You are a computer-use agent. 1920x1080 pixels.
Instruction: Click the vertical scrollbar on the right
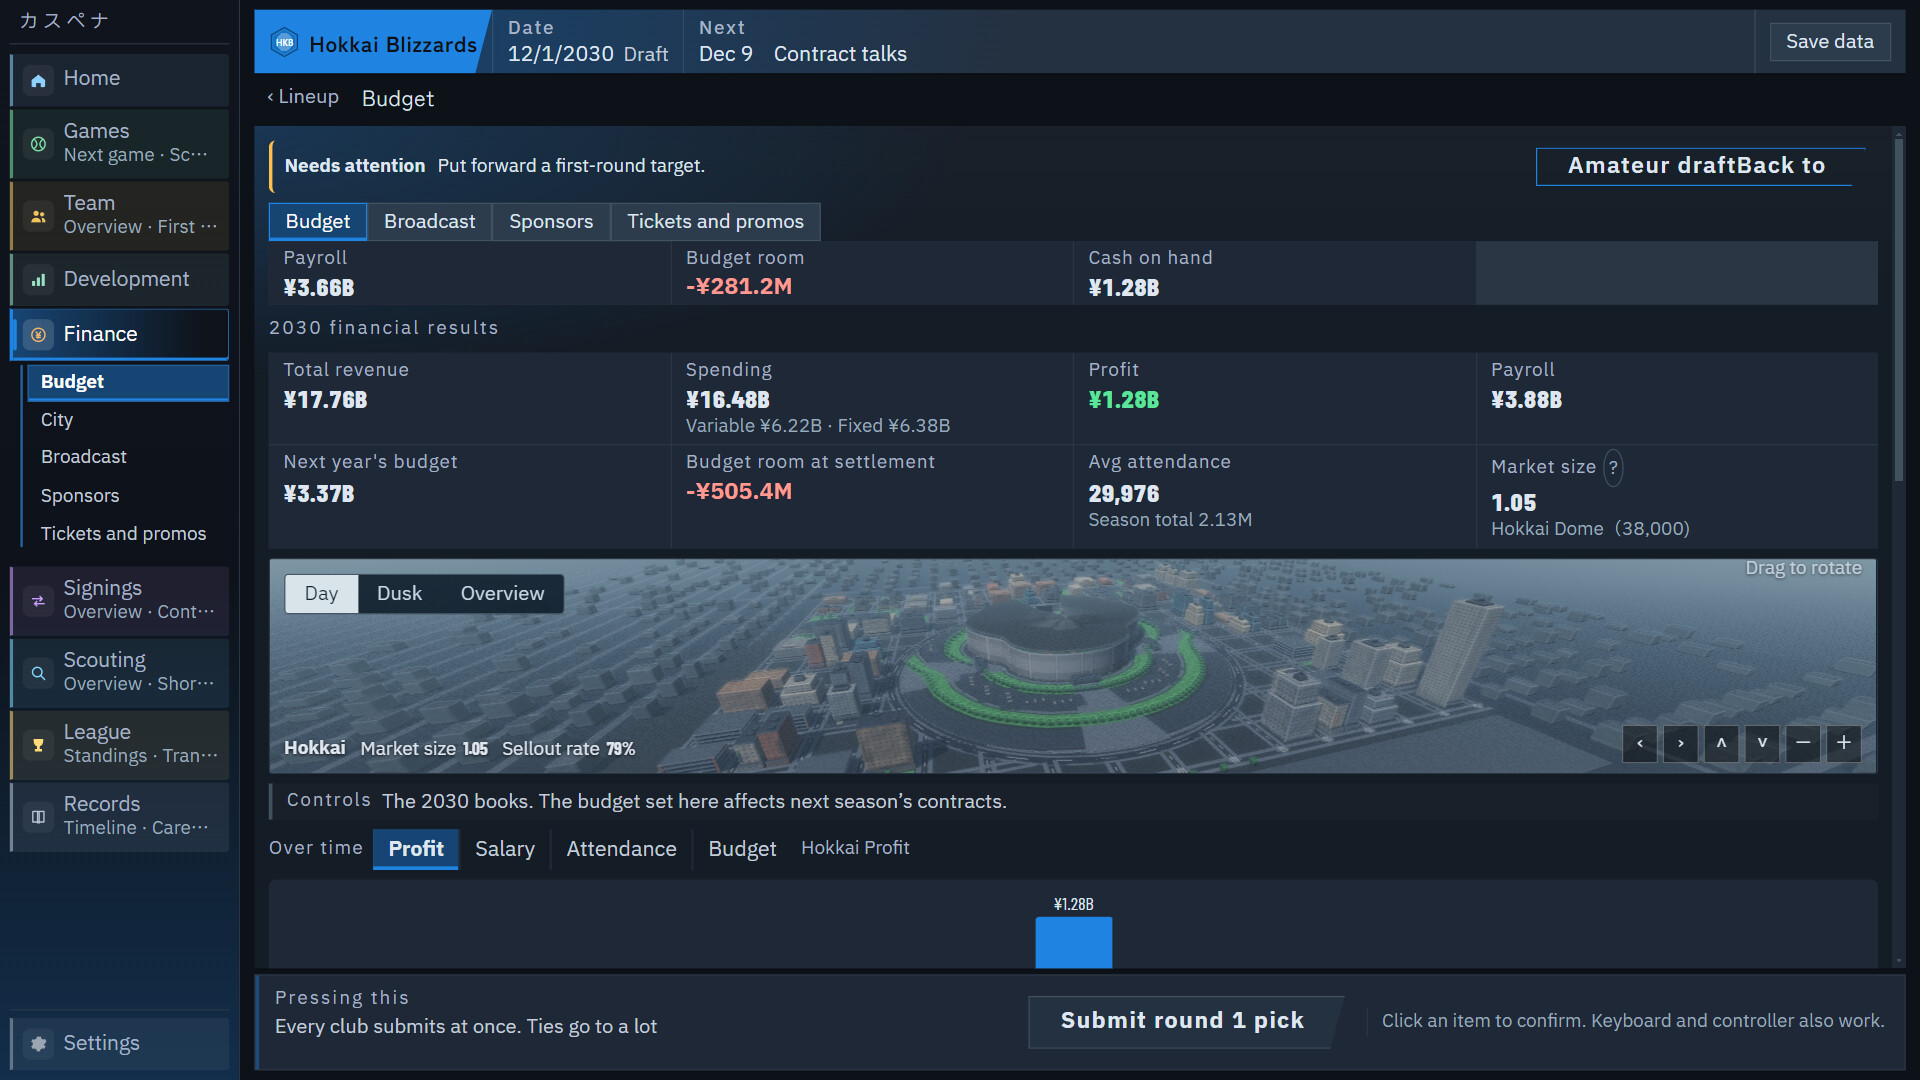(x=1898, y=310)
